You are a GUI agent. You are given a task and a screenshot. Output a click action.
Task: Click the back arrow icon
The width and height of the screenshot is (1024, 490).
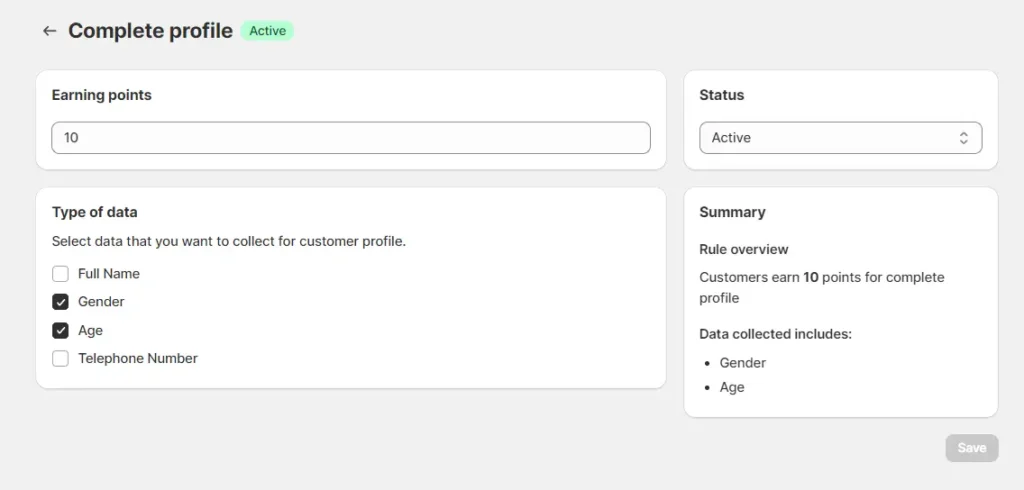click(49, 31)
